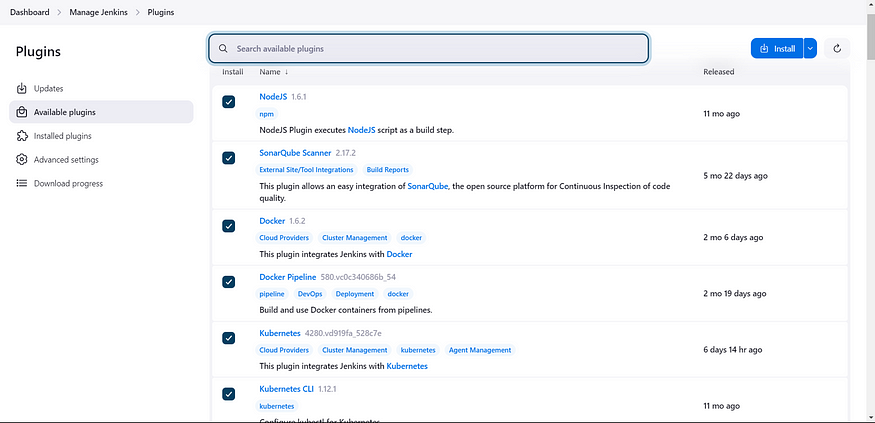The image size is (875, 423).
Task: Open the Kubernetes CLI plugin link
Action: tap(286, 389)
